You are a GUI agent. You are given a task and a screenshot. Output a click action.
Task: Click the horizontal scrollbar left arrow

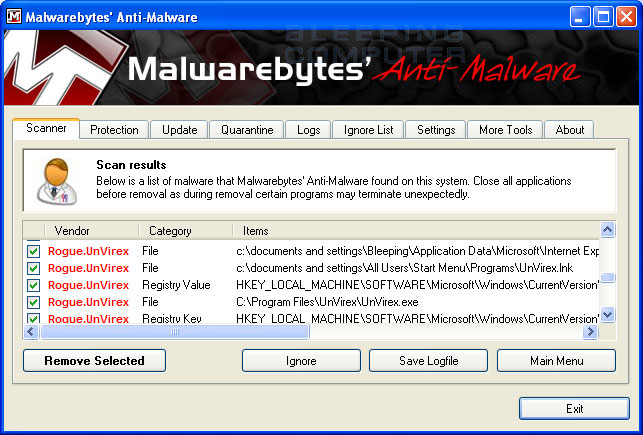[31, 331]
